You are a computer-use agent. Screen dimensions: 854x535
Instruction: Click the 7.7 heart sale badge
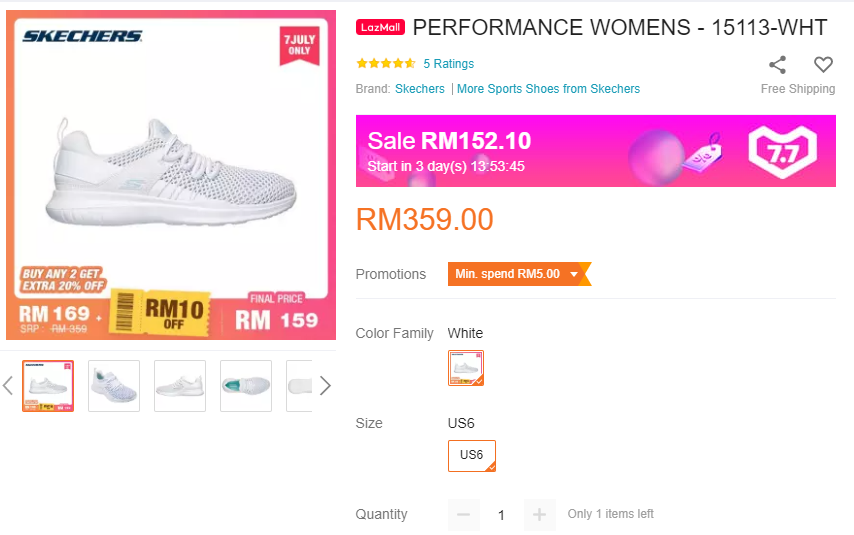782,152
